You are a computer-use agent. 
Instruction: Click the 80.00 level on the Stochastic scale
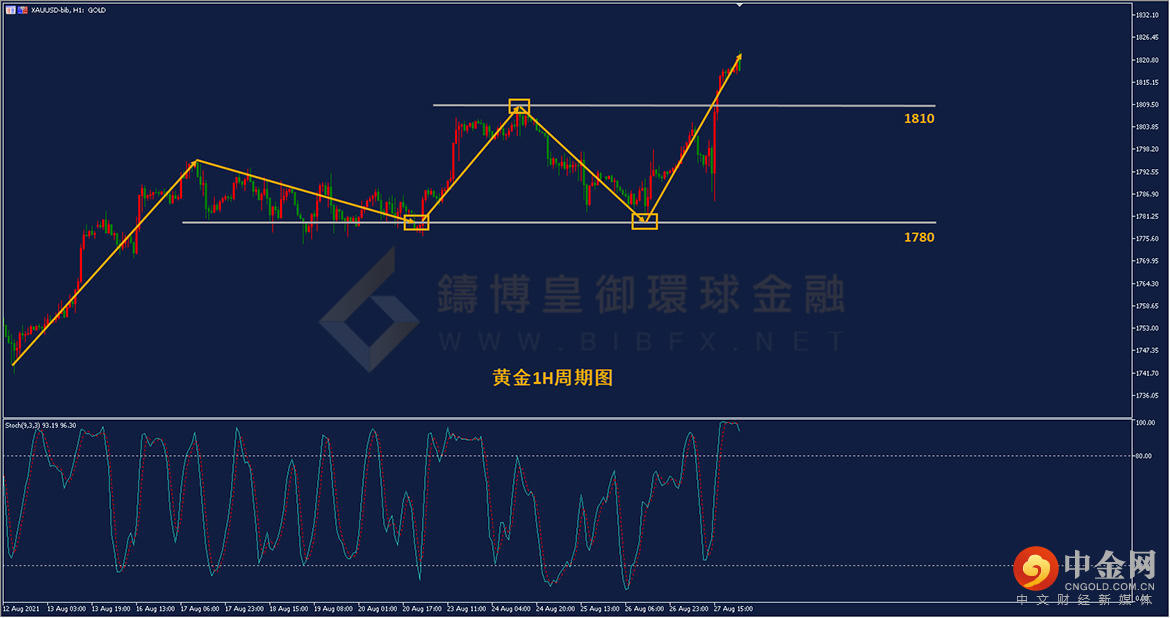tap(1145, 456)
